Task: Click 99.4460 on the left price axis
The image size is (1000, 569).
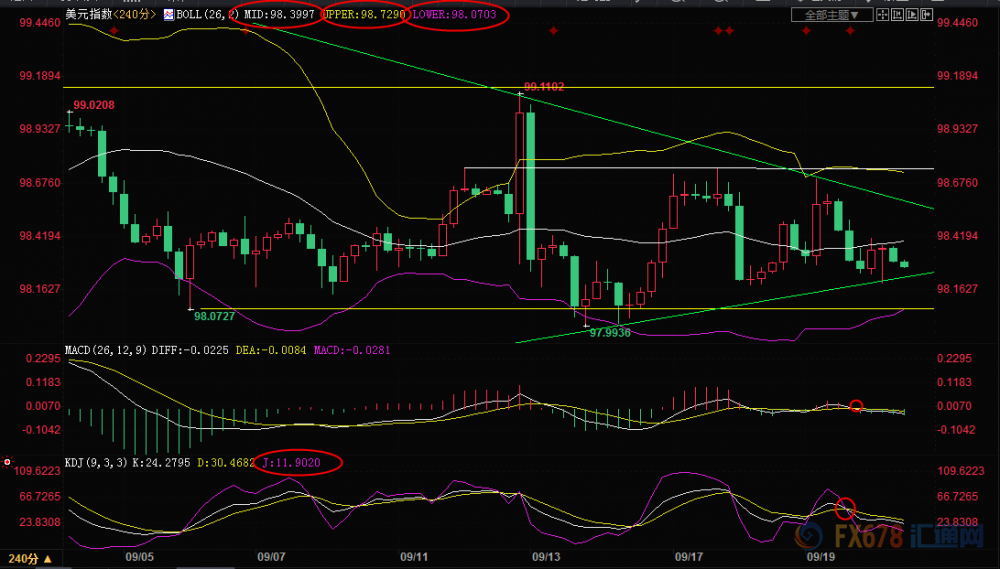Action: click(40, 23)
